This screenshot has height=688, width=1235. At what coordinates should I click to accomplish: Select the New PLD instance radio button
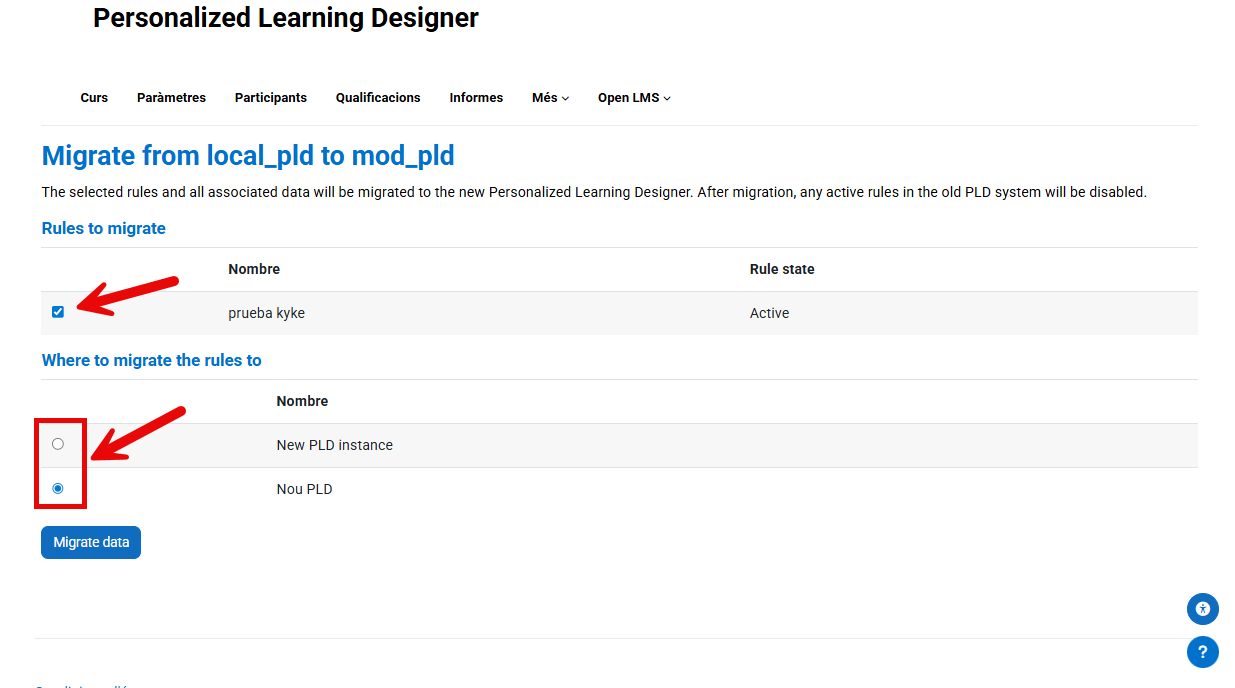point(58,444)
